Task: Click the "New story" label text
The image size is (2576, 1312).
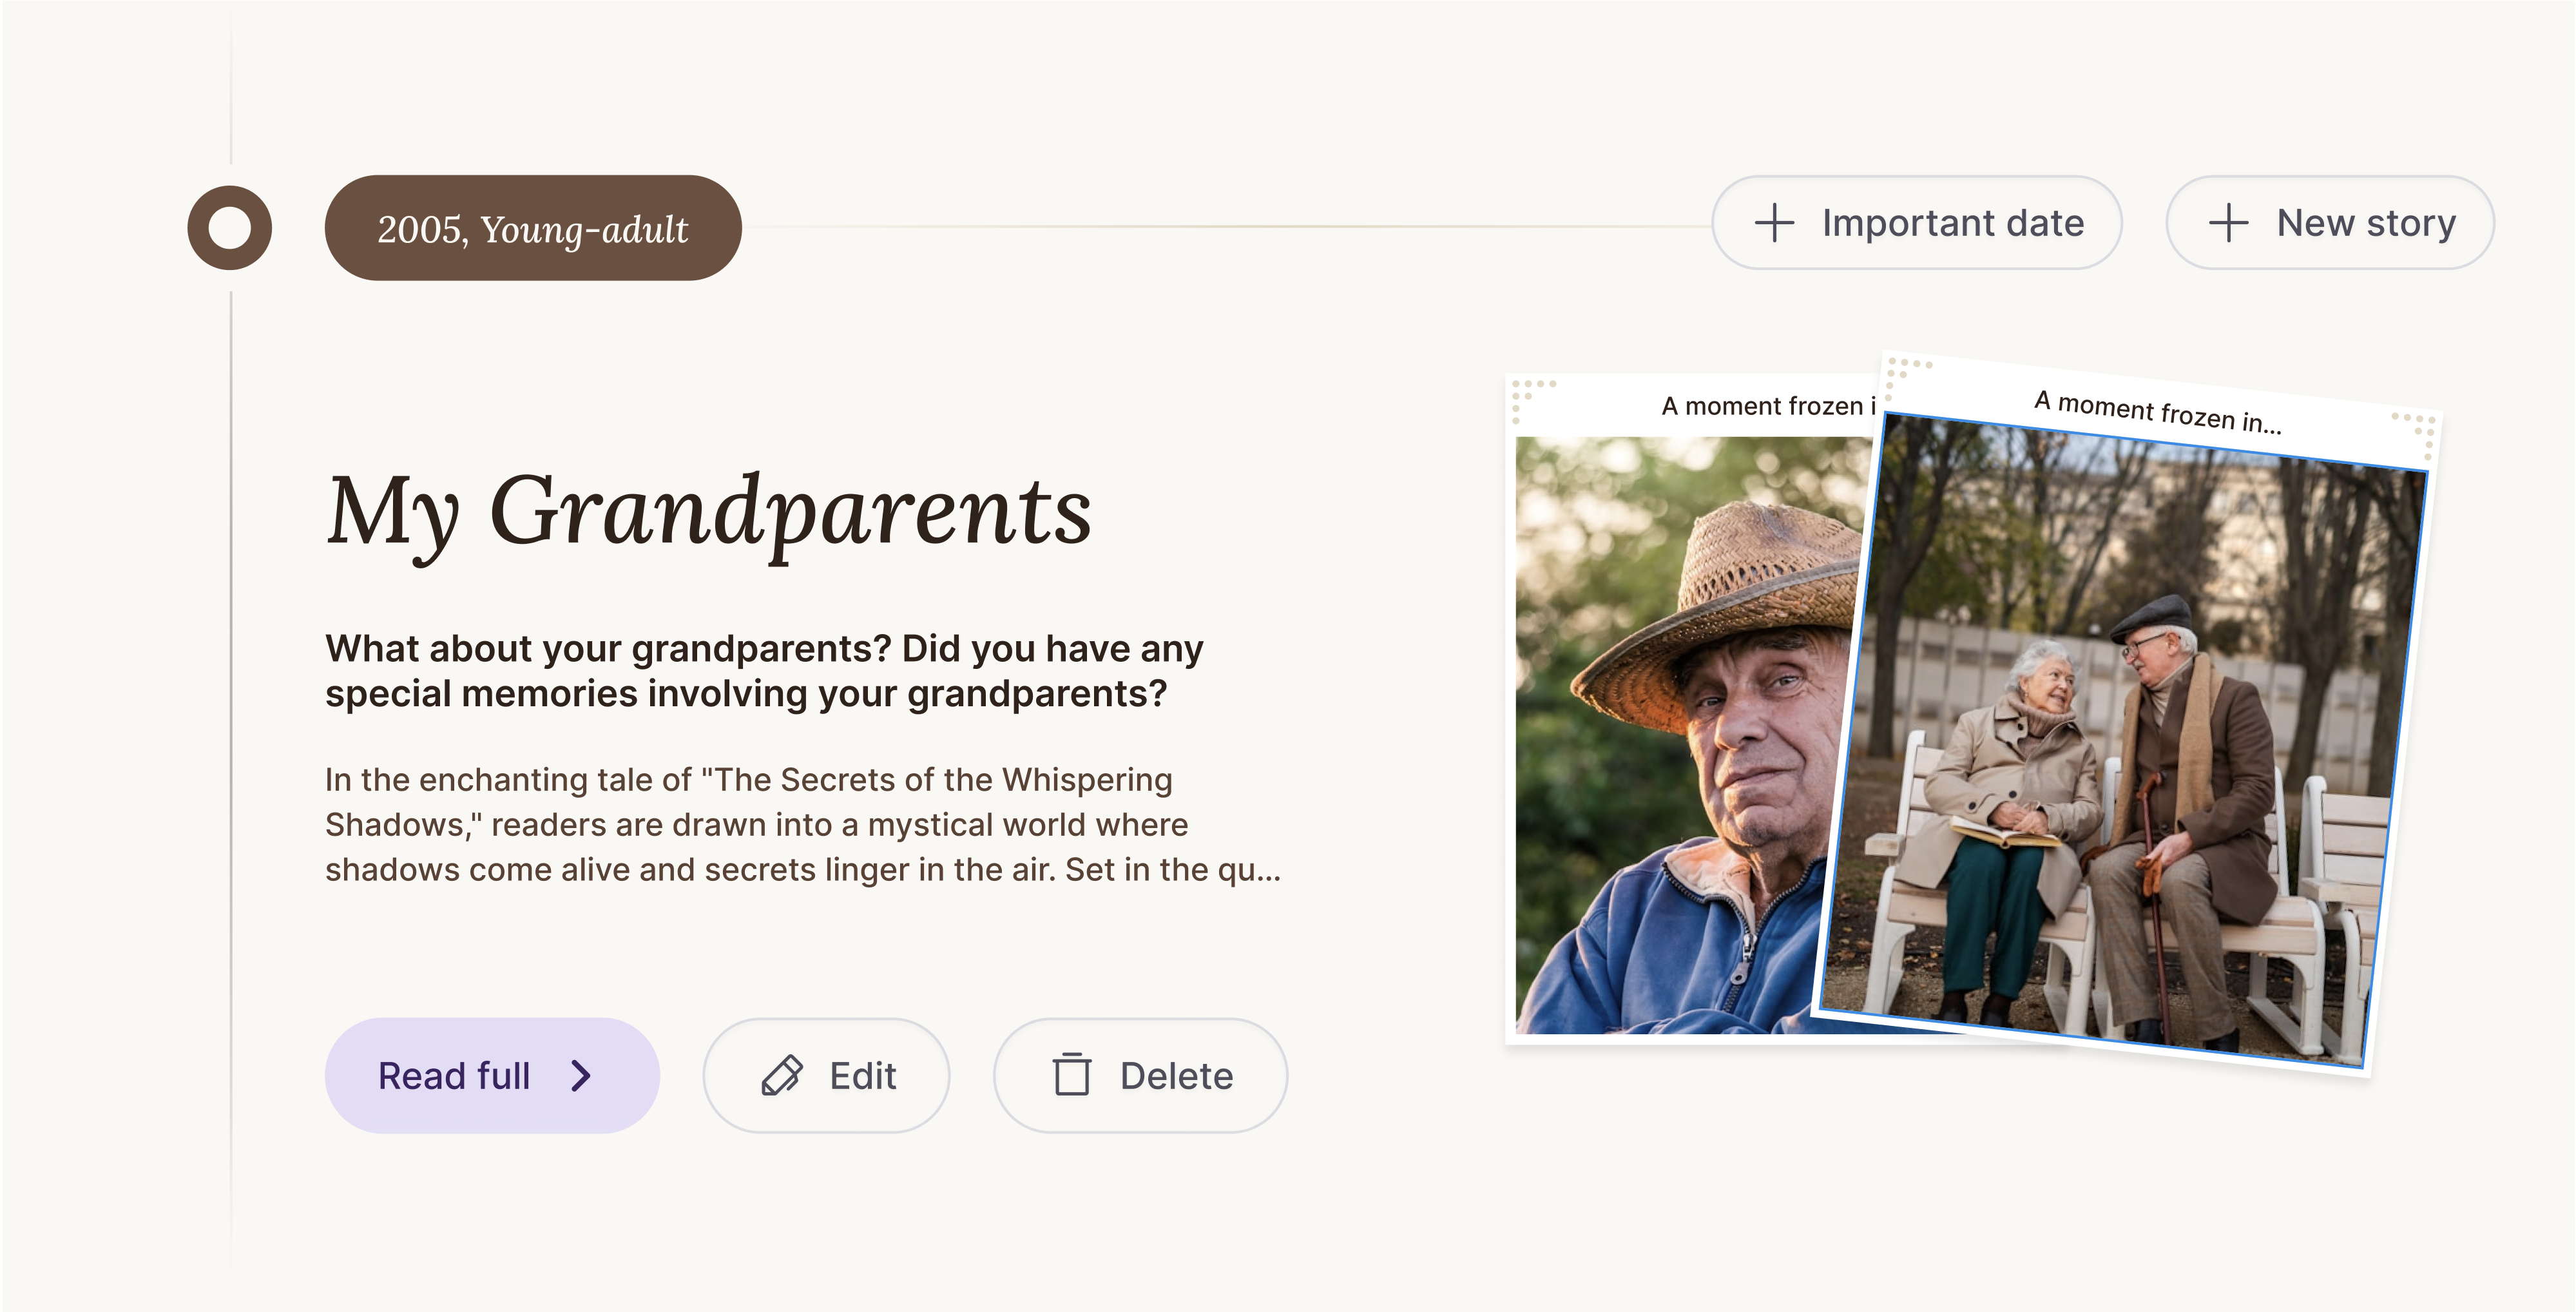Action: coord(2365,223)
